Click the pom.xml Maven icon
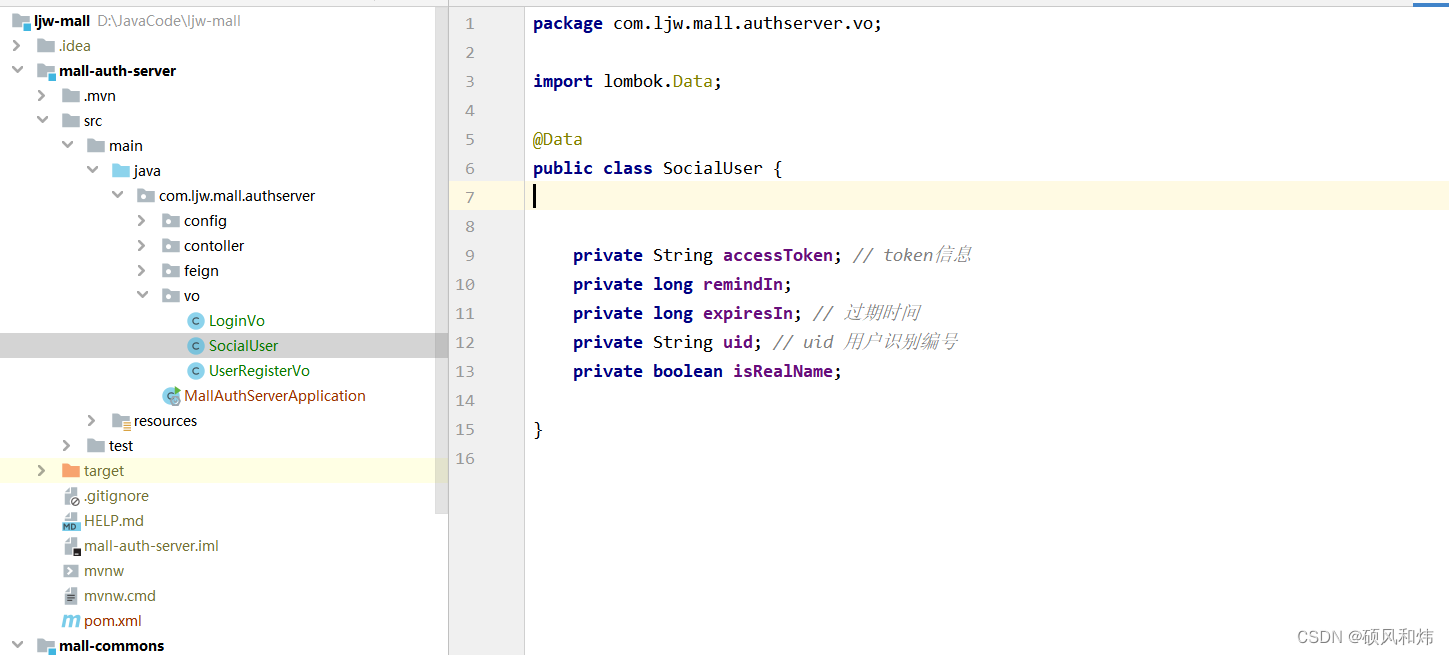 [x=71, y=621]
